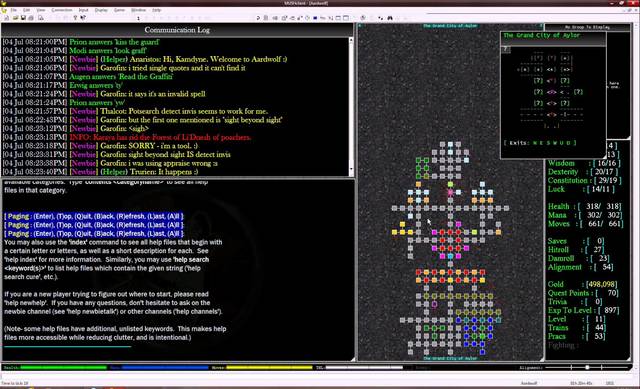Click the Alignment 54 stat line
The image size is (640, 389).
click(x=581, y=267)
